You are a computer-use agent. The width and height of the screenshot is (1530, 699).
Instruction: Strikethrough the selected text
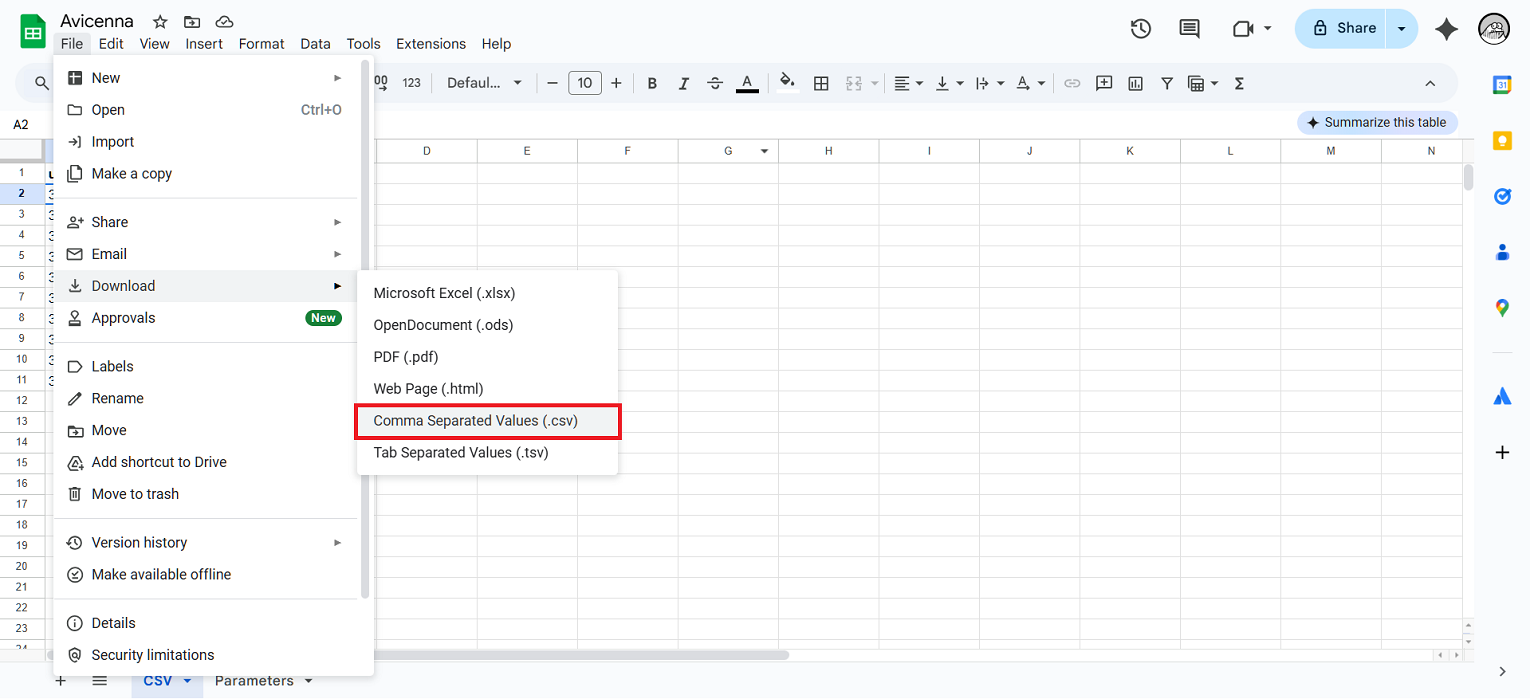[x=715, y=83]
